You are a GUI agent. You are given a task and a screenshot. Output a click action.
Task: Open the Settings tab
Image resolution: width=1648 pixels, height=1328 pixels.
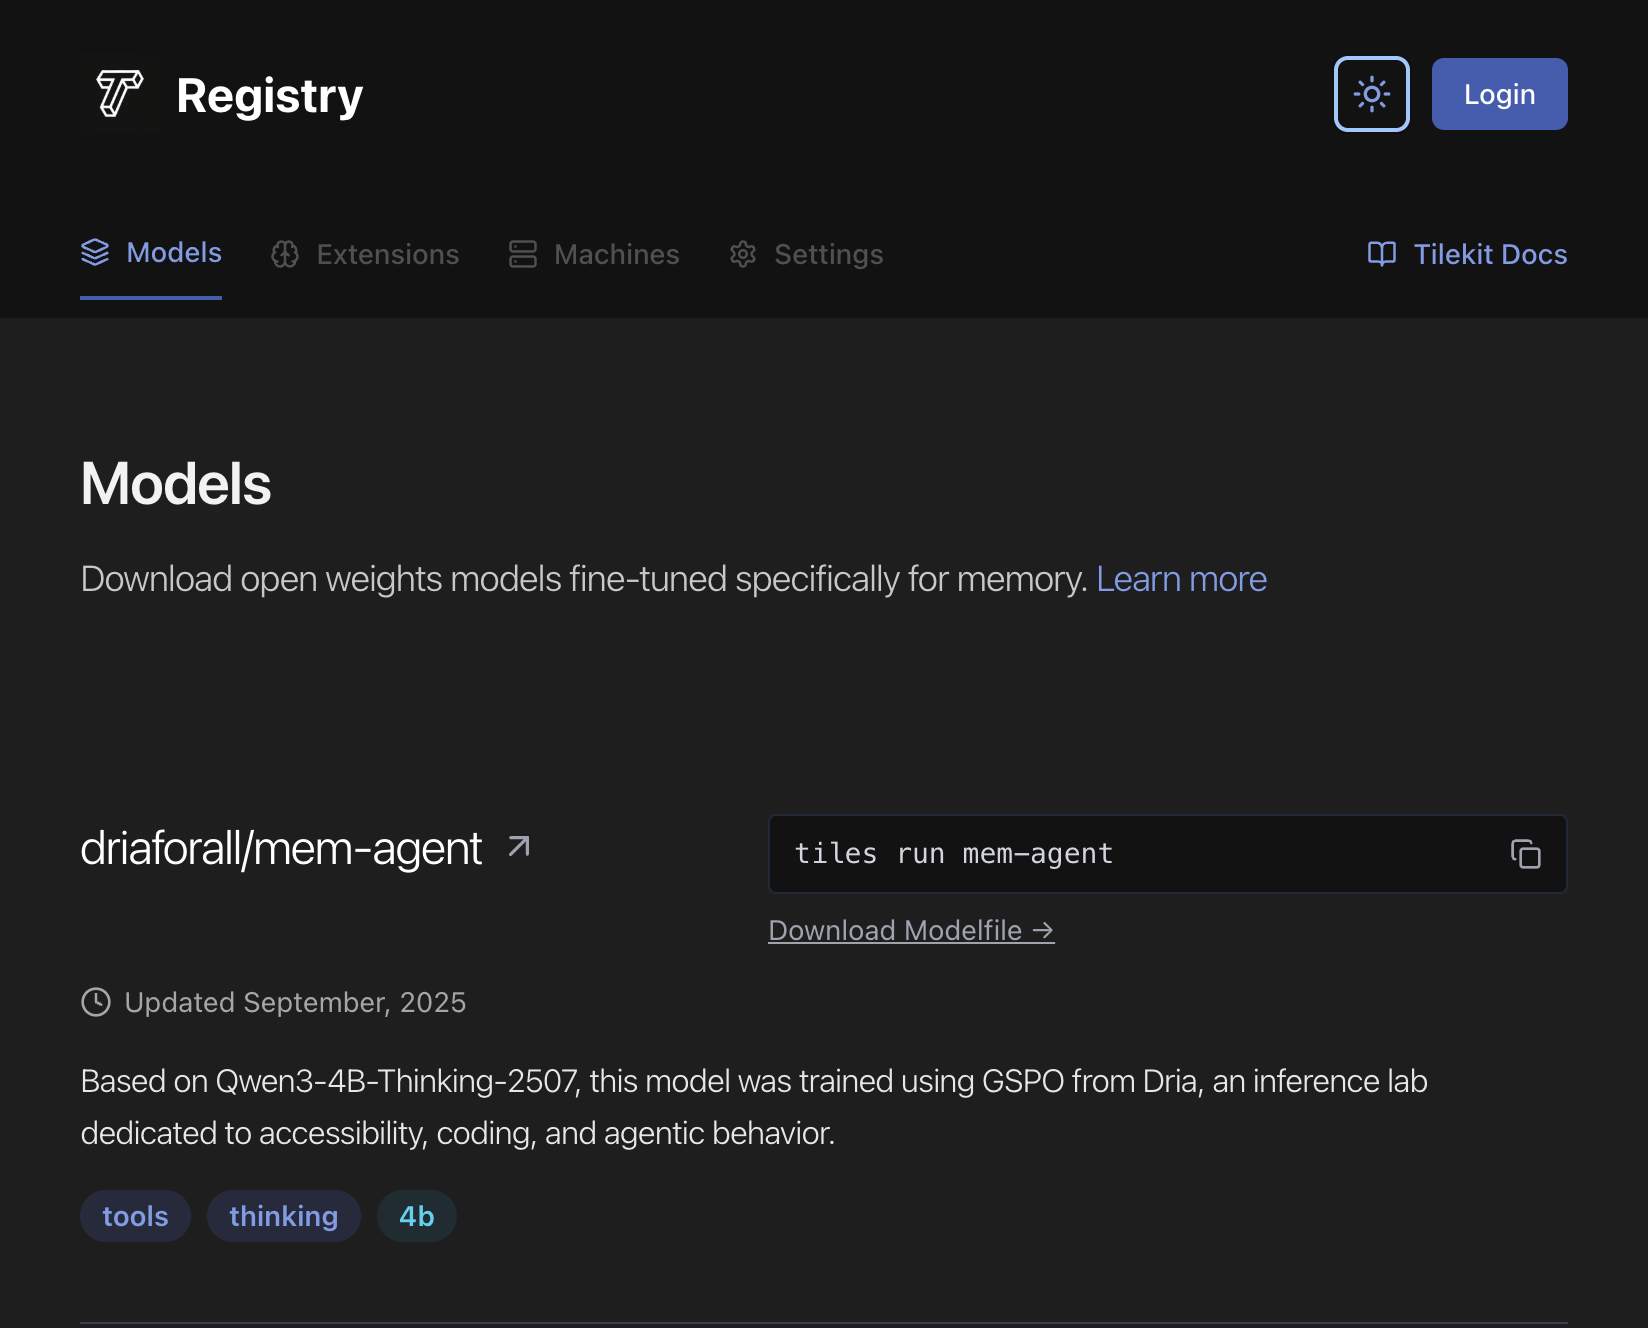coord(828,255)
